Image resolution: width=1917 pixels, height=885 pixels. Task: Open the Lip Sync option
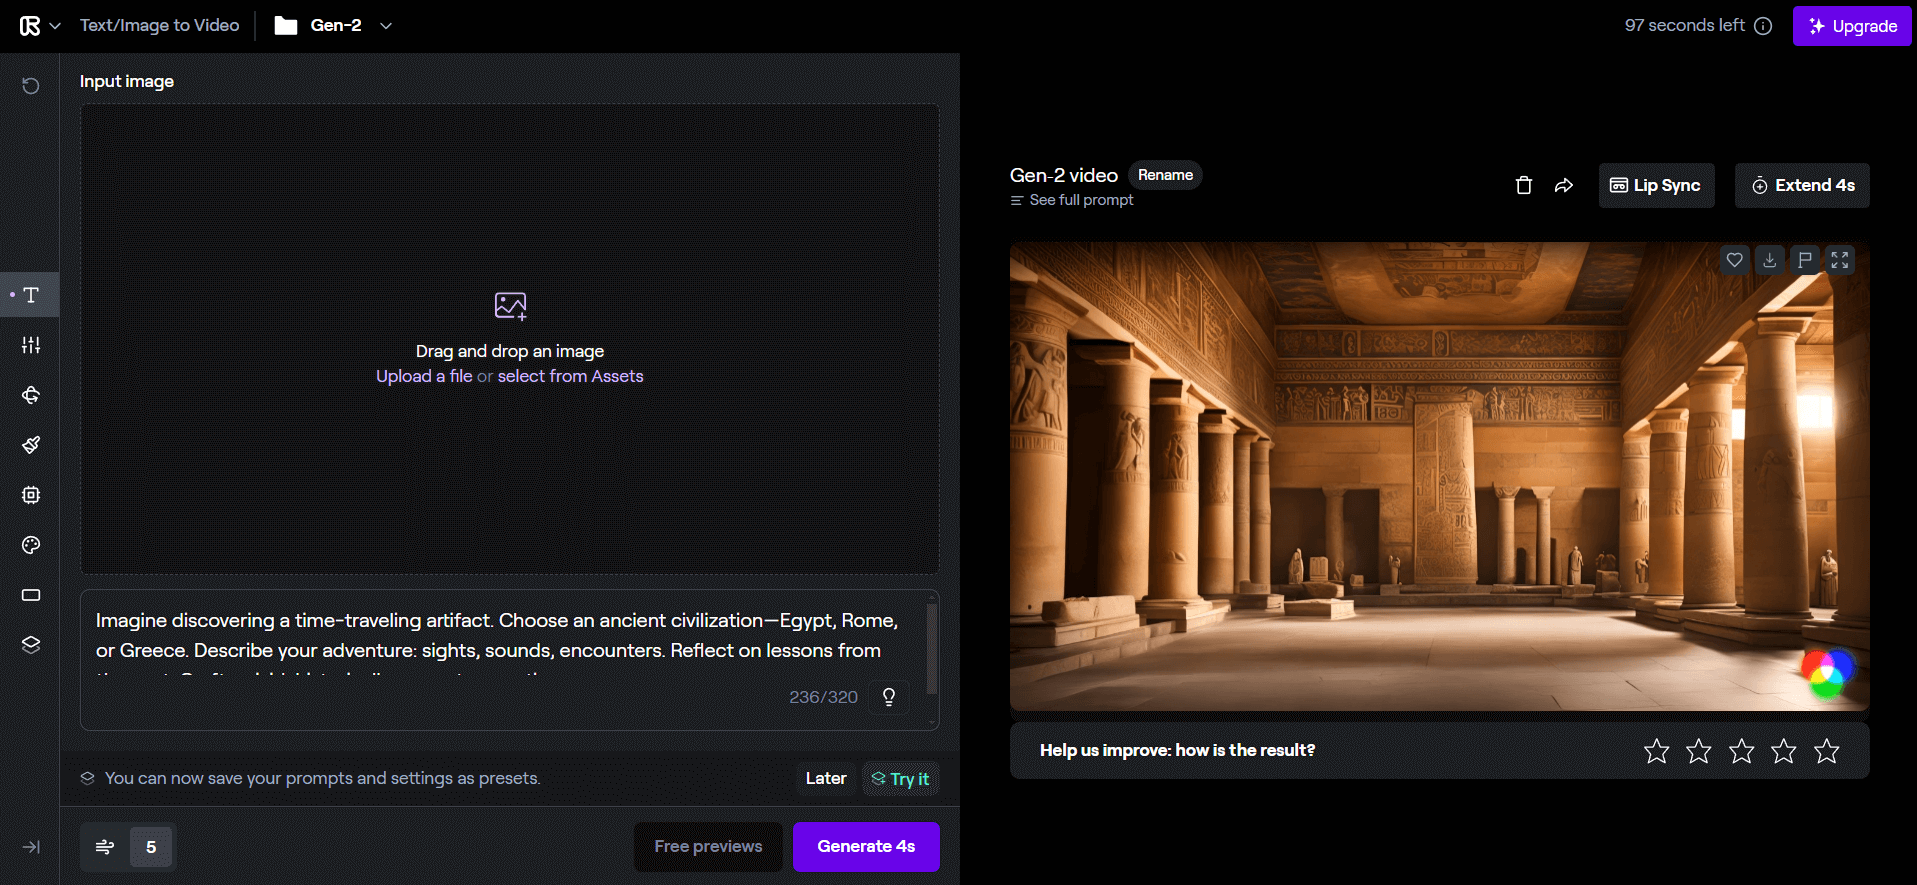click(1655, 185)
